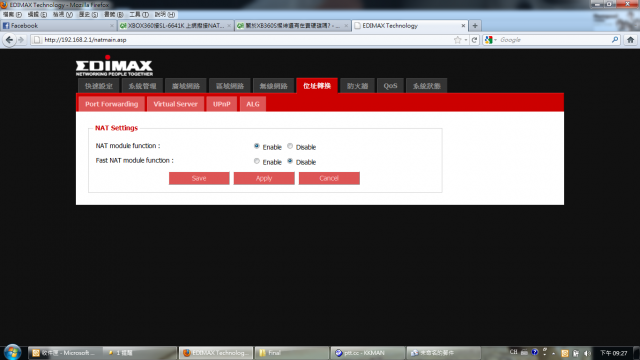Click the EDIMAX logo
The image size is (640, 360).
point(114,65)
